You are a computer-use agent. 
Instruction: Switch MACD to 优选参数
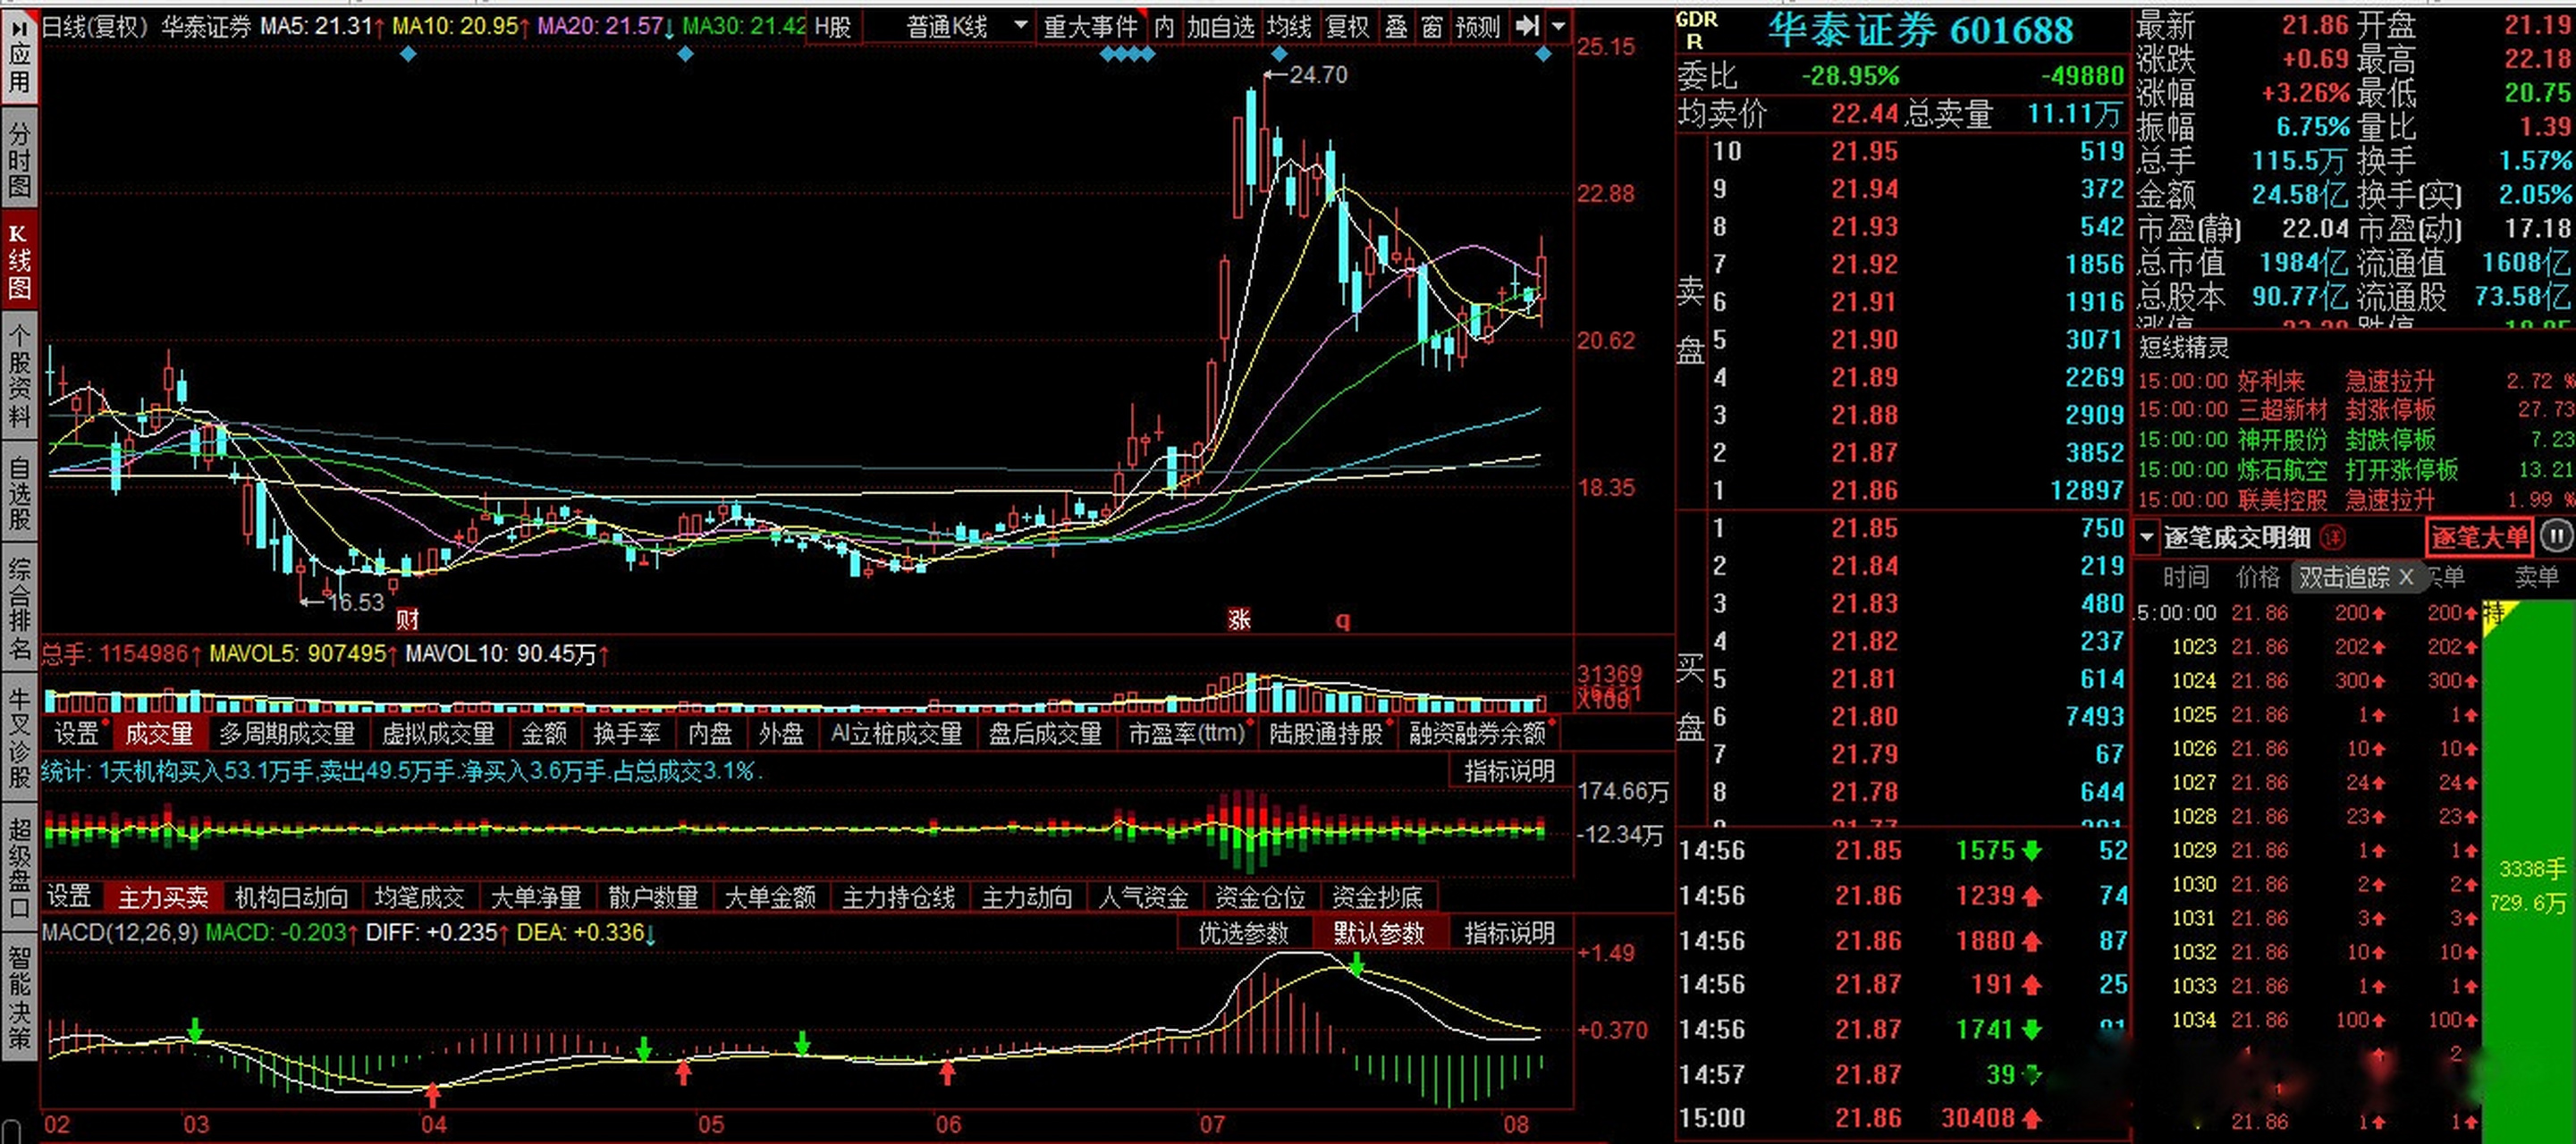pyautogui.click(x=1243, y=933)
